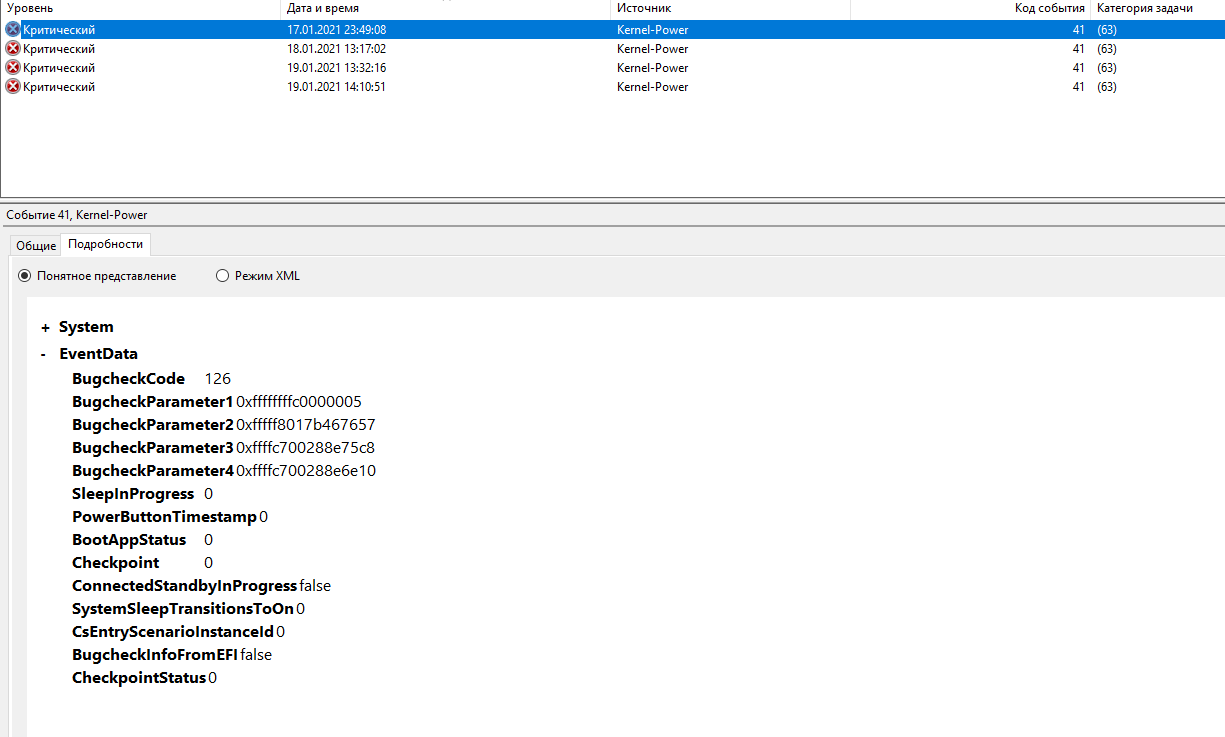Click event code 41 in 19.01.2021 13:32:16 row
This screenshot has width=1225, height=737.
pyautogui.click(x=1078, y=68)
